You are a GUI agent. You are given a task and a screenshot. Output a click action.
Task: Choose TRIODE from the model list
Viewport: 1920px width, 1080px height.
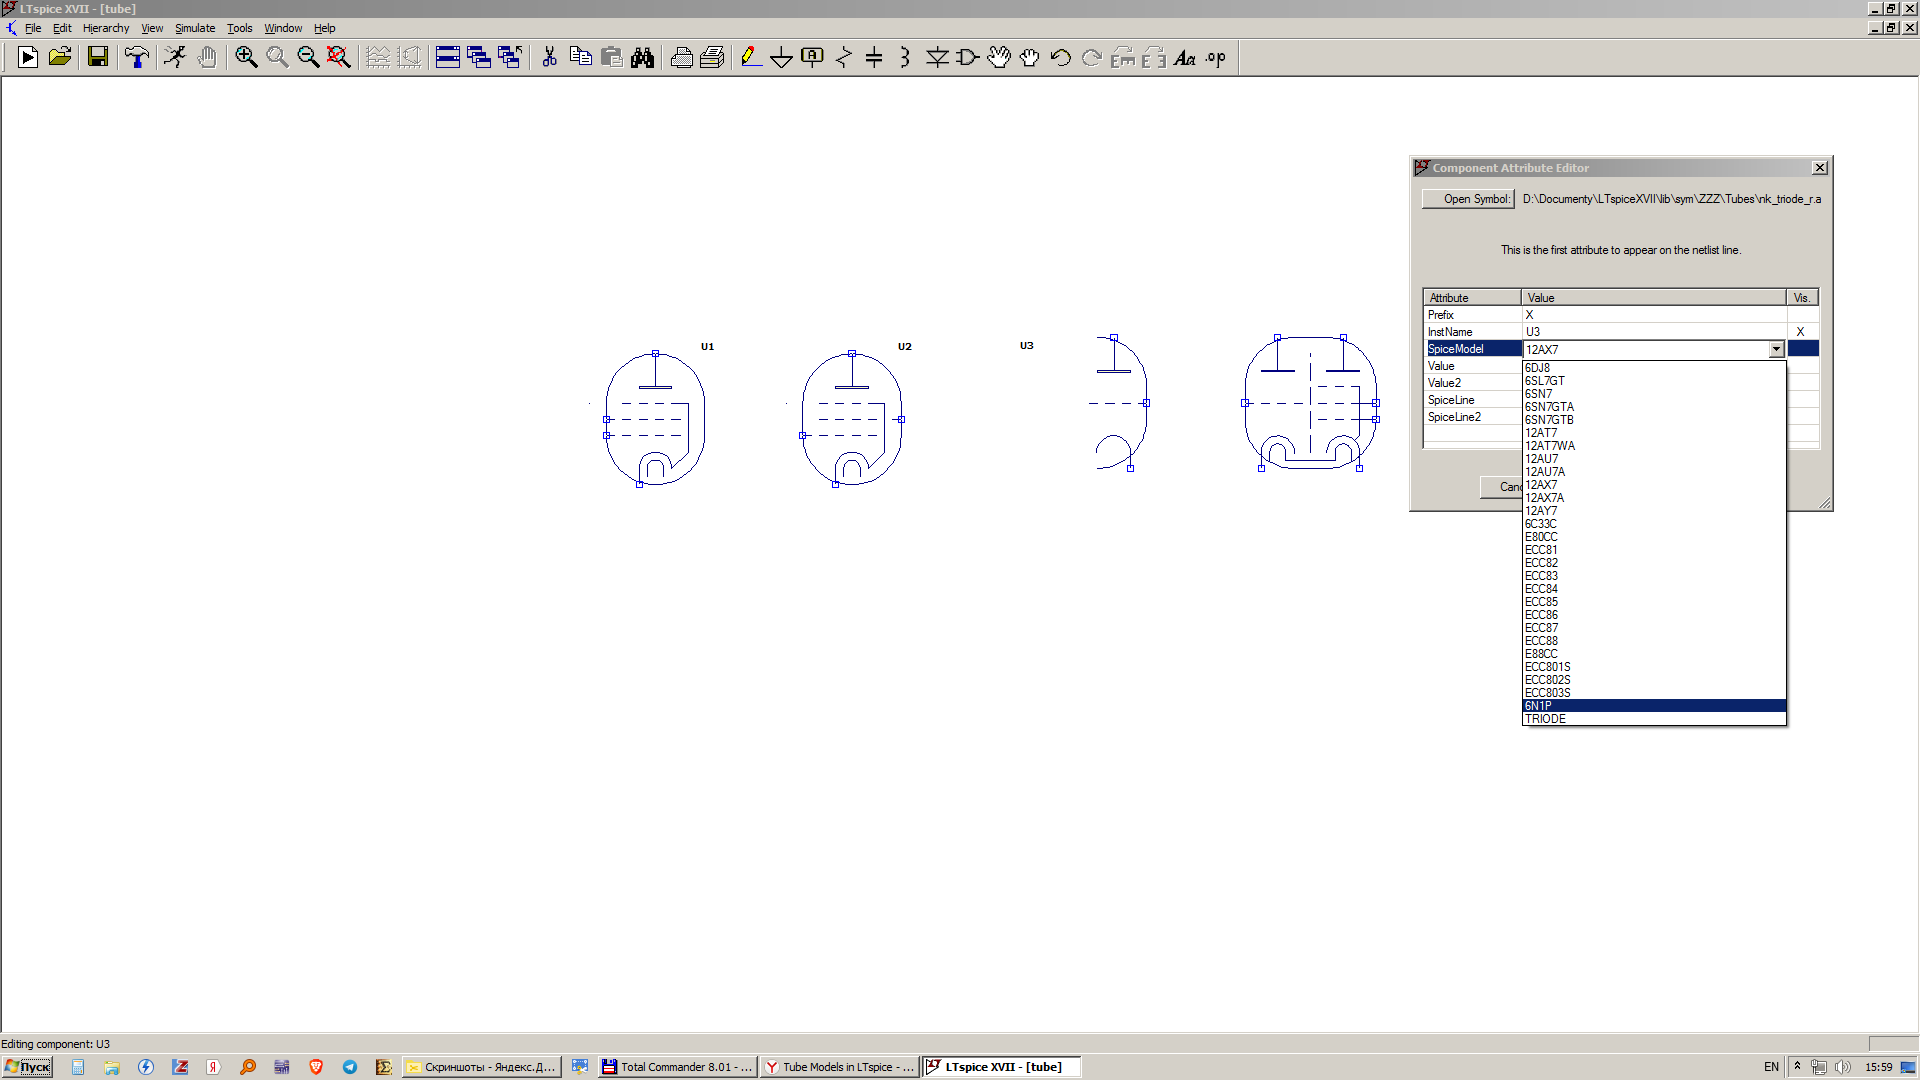point(1654,719)
